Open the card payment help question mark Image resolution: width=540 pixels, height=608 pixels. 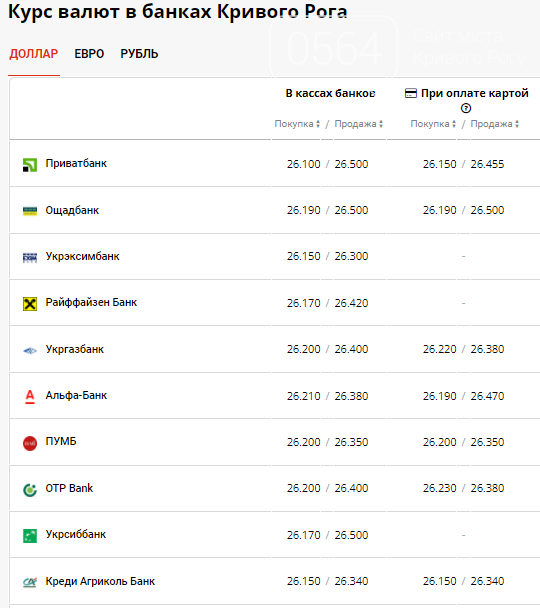tap(466, 108)
